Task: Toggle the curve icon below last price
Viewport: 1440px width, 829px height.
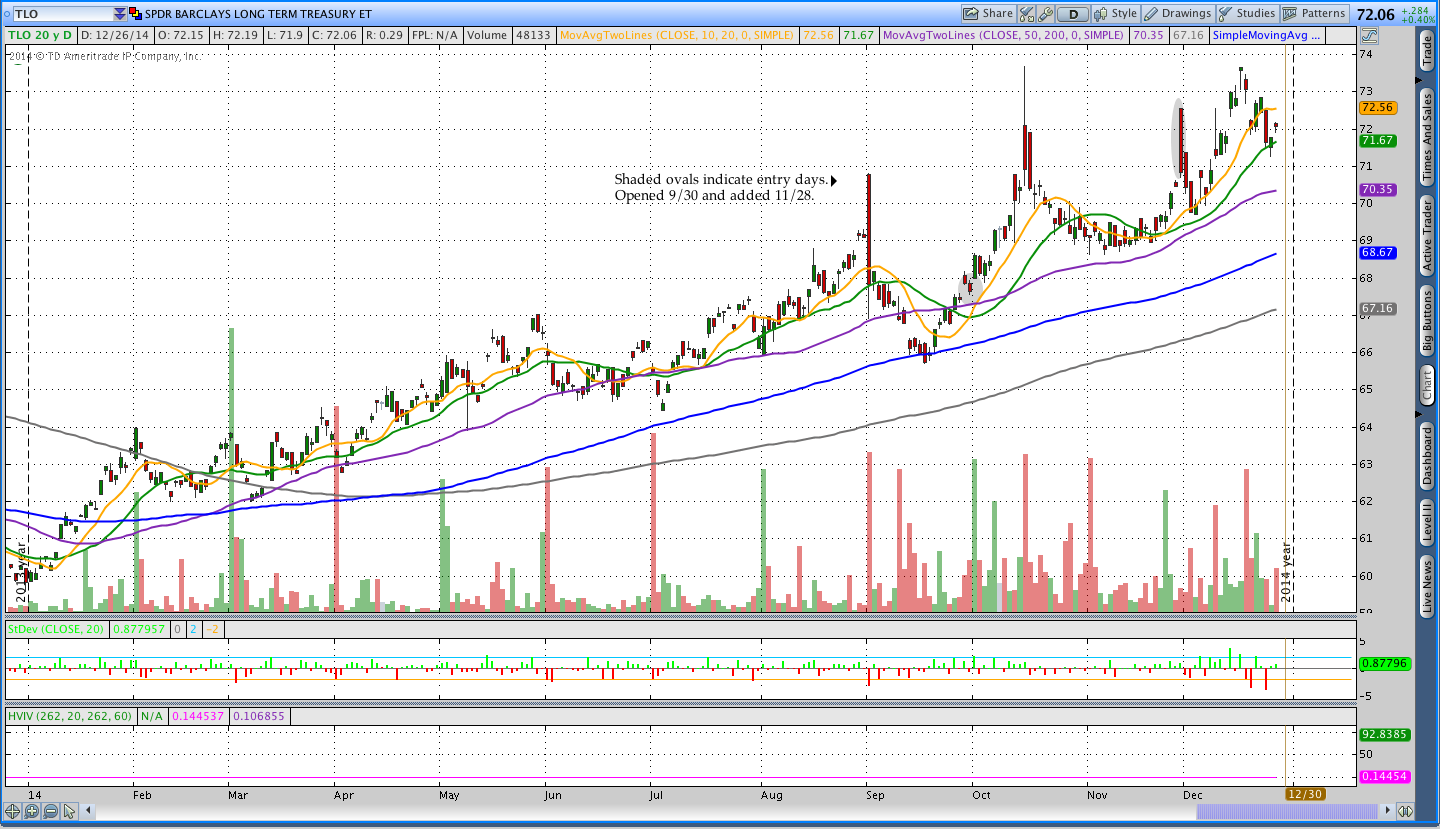Action: coord(1369,36)
